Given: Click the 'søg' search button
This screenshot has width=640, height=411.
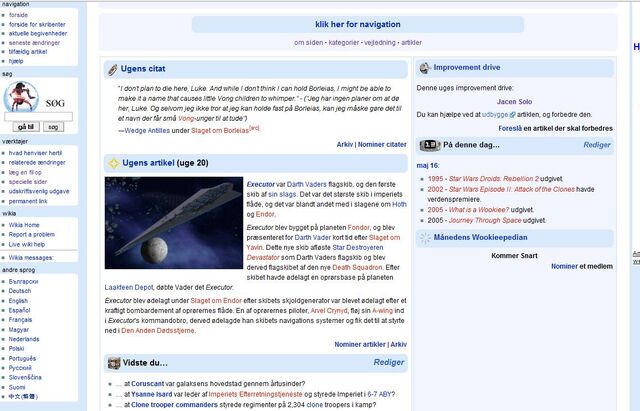Looking at the screenshot, I should pos(53,127).
